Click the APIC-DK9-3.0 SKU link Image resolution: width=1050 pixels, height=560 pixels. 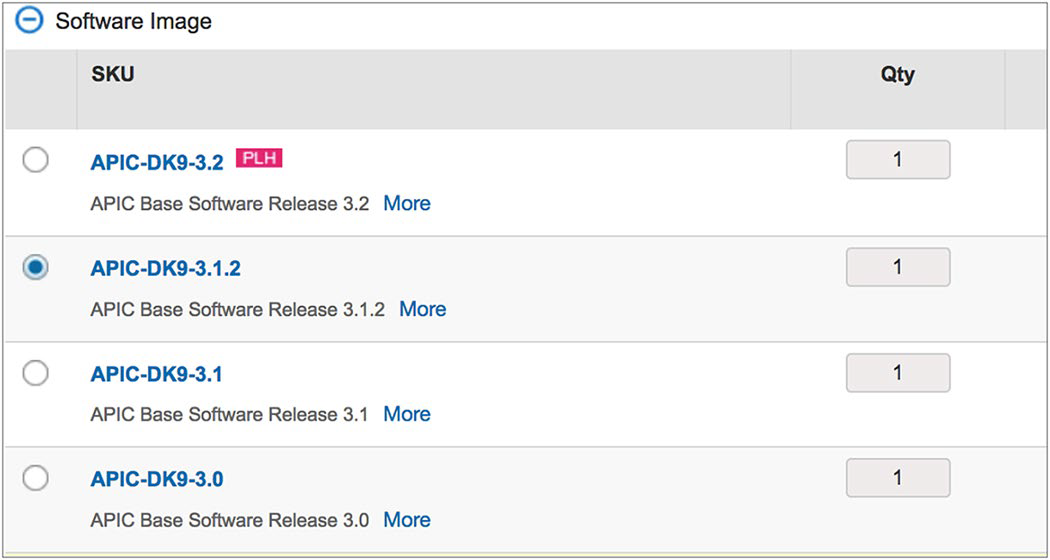[156, 480]
